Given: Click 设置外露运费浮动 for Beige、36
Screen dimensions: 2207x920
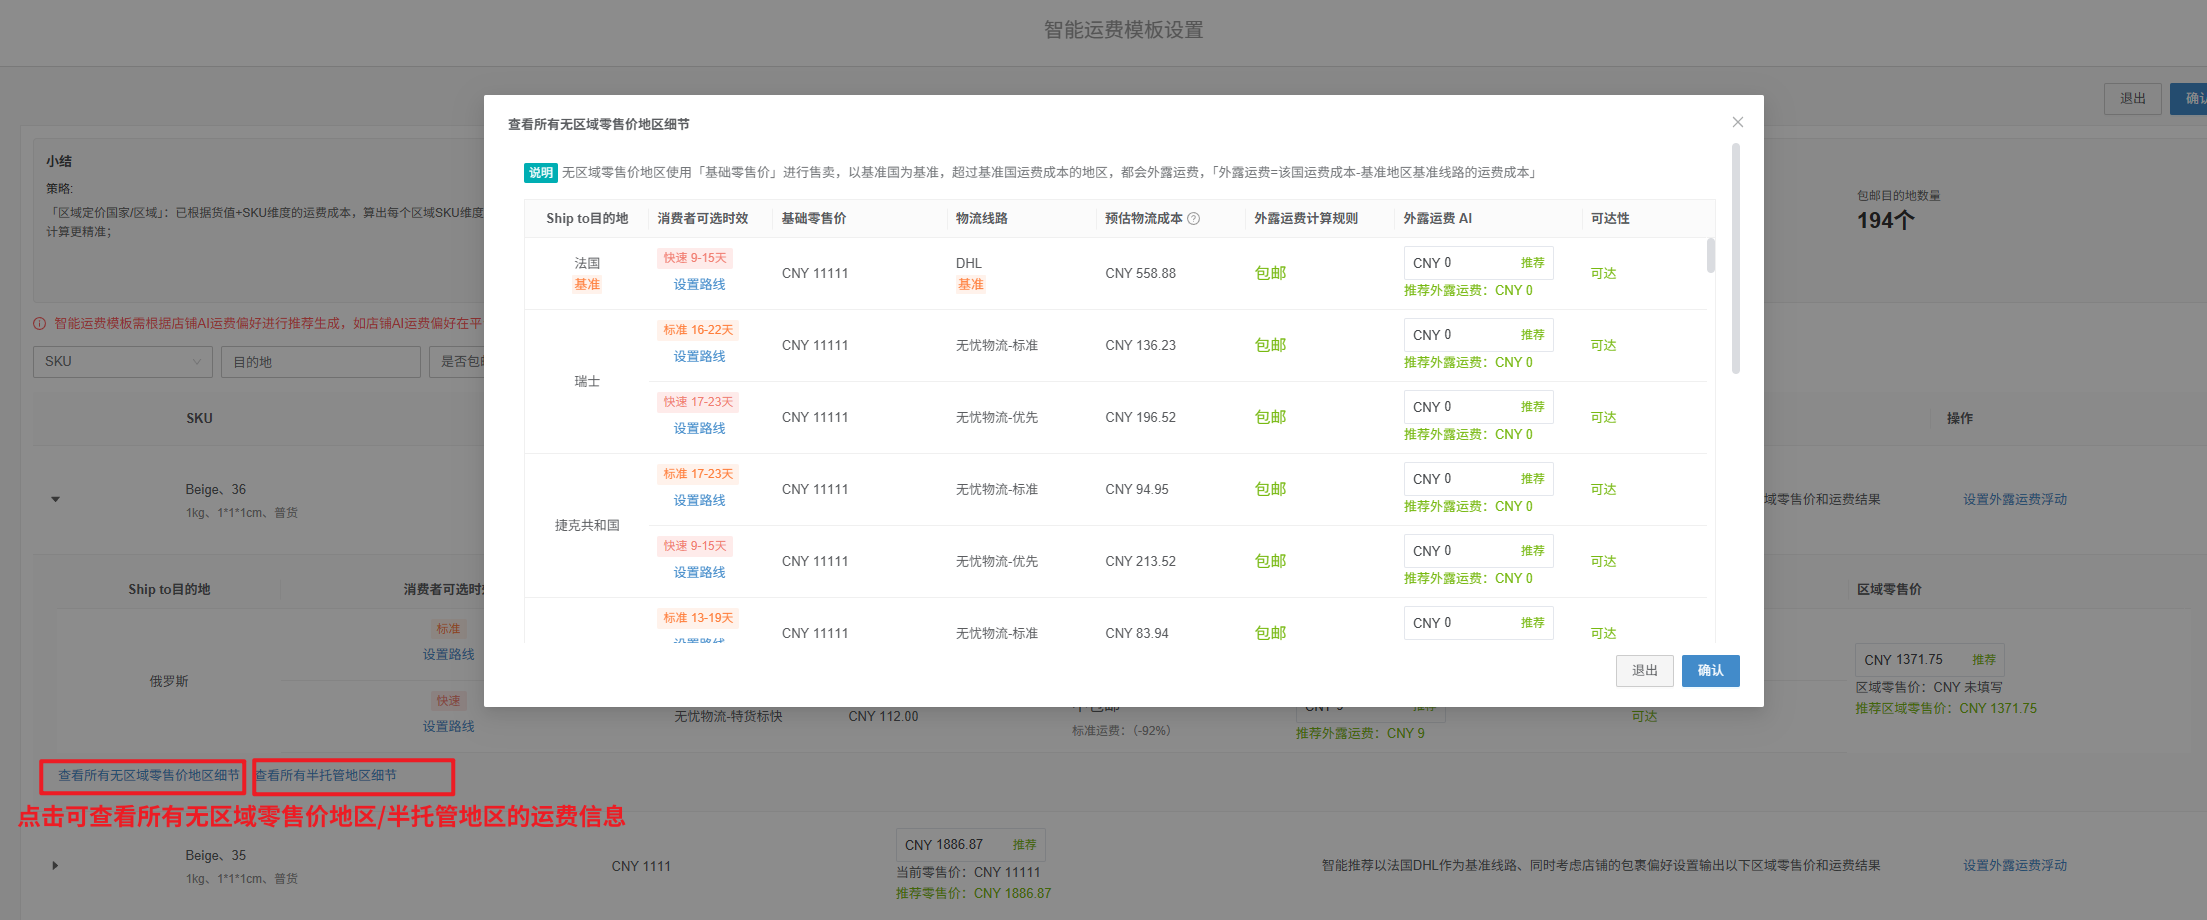Looking at the screenshot, I should (2014, 500).
